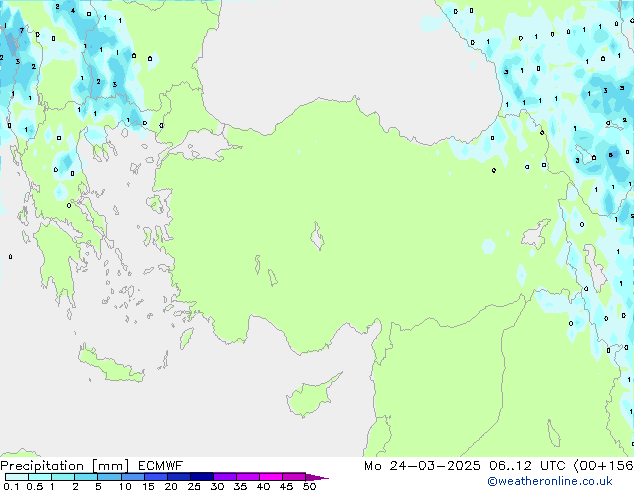Viewport: 634px width, 490px height.
Task: Open the weatheronline.co.uk copyright link
Action: [550, 481]
